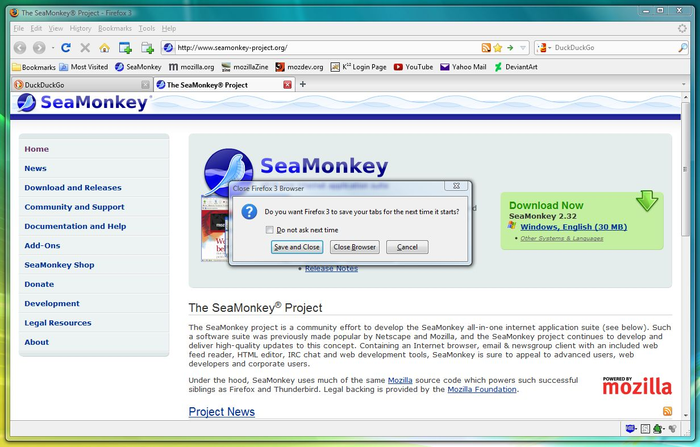The height and width of the screenshot is (447, 700).
Task: Open the K12 Login Page bookmark
Action: [x=358, y=67]
